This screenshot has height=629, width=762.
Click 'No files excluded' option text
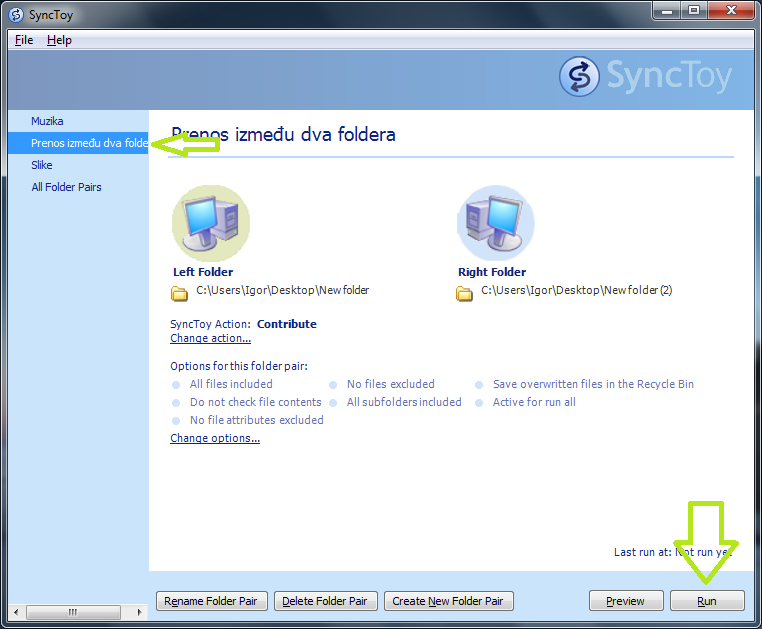coord(391,384)
